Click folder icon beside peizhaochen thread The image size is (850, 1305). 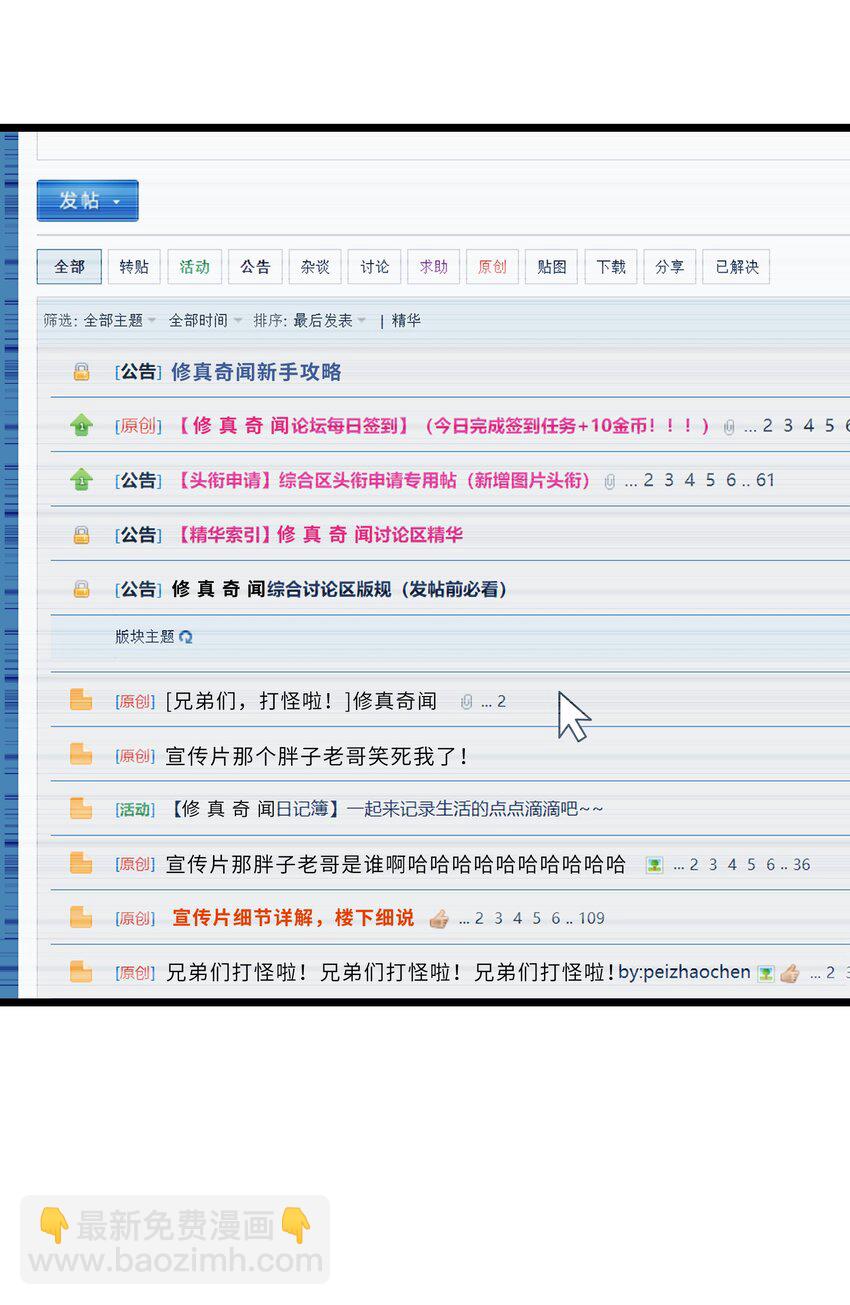coord(81,971)
